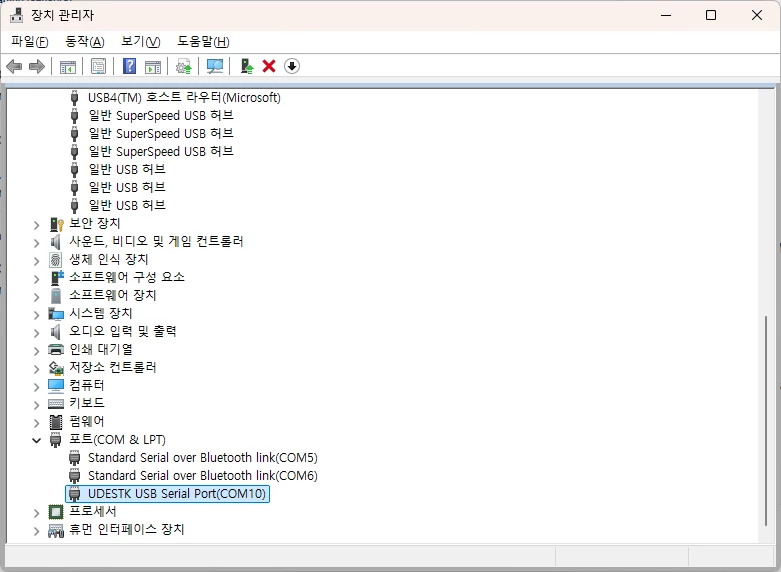This screenshot has width=781, height=572.
Task: Click the fingerprint icon beside 생체 인식 장치
Action: click(56, 260)
